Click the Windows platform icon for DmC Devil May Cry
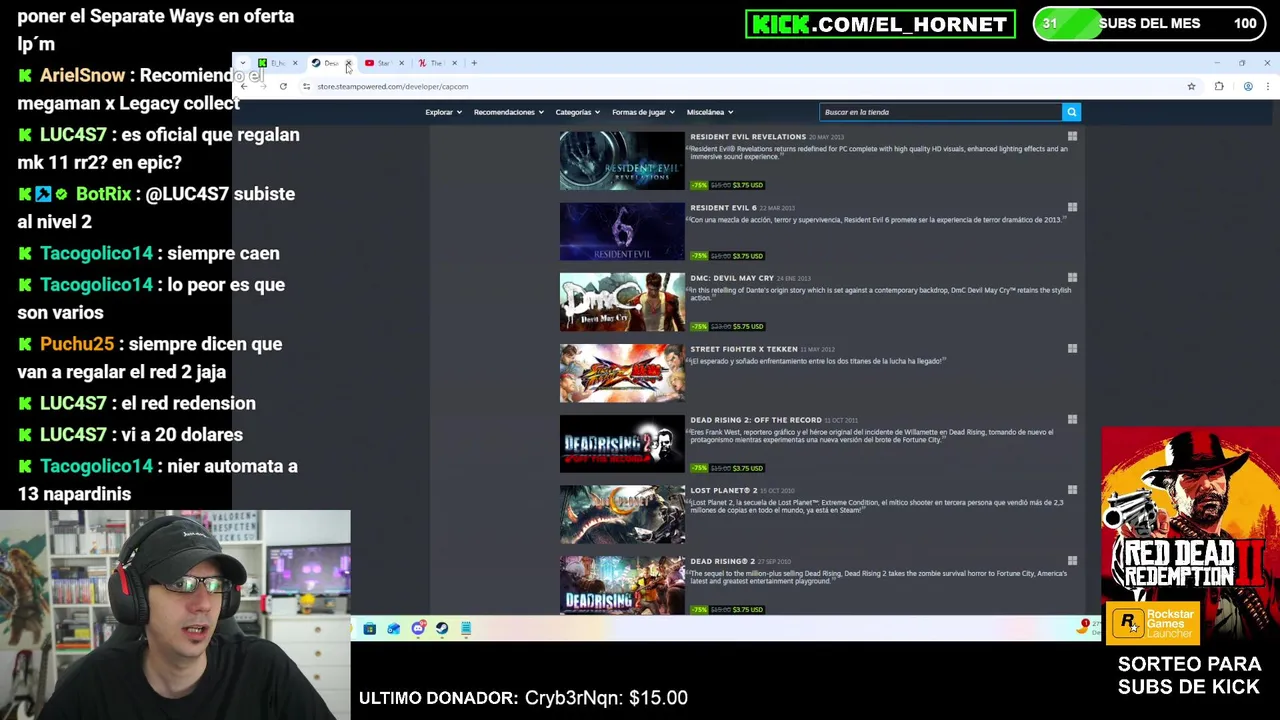 (1072, 278)
